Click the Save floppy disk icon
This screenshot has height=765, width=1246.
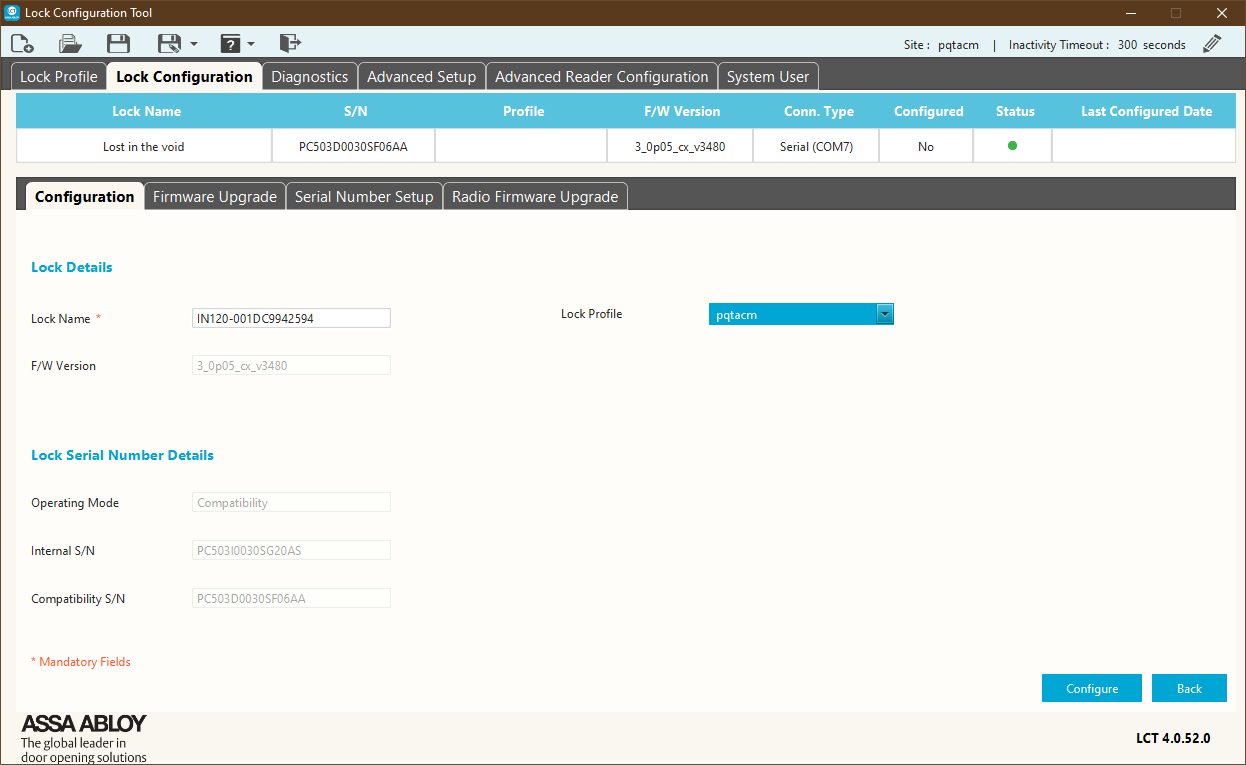pos(119,43)
